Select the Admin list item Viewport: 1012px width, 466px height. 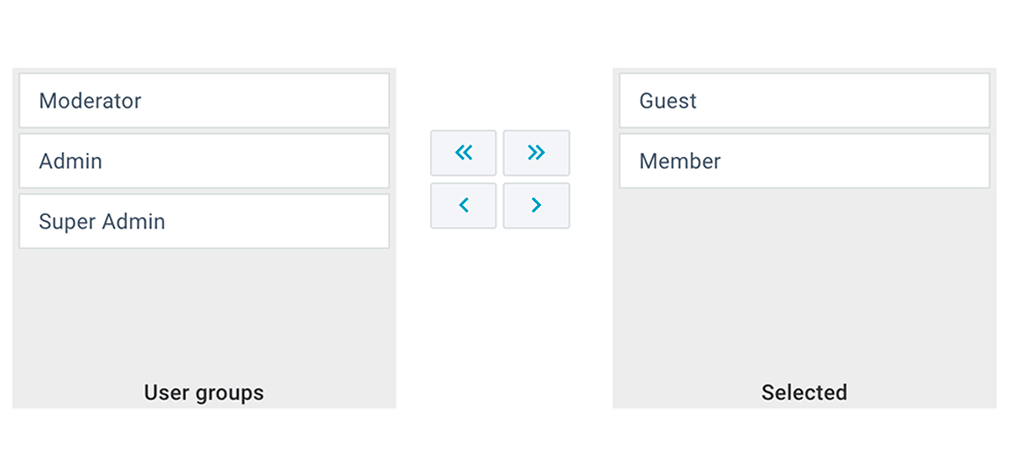[x=204, y=161]
